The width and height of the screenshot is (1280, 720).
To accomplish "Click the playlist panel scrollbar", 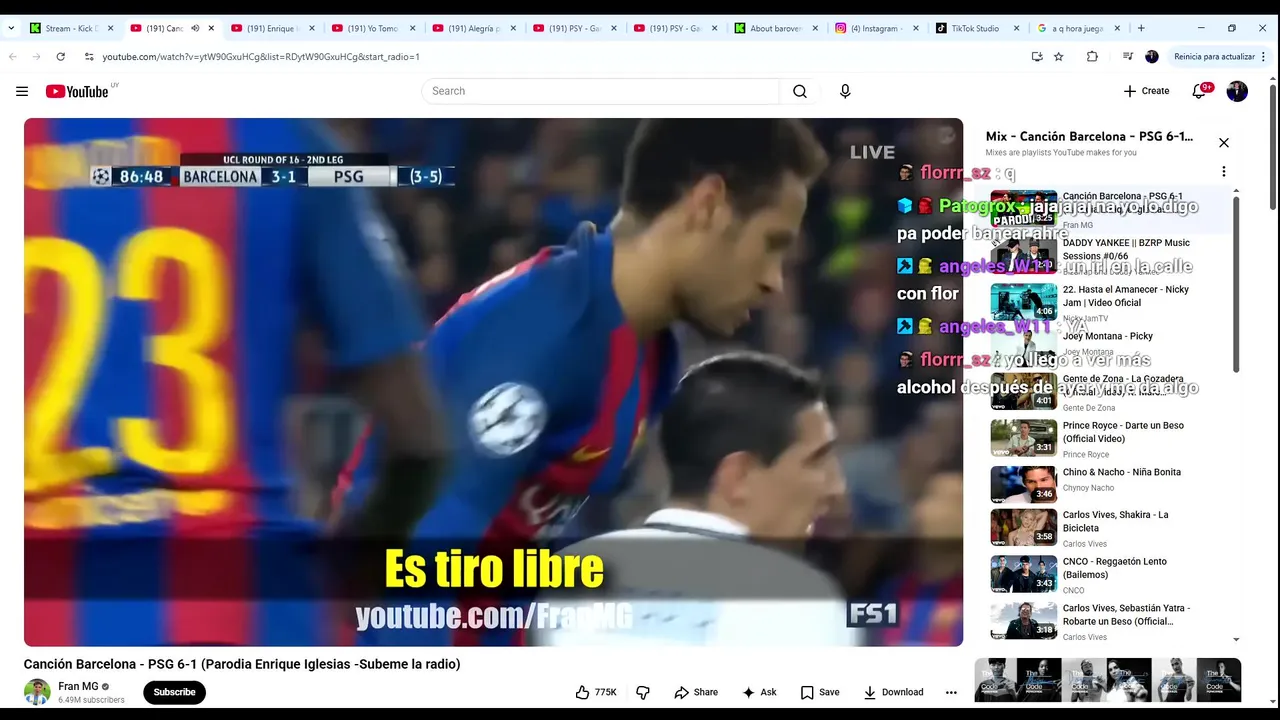I will coord(1236,285).
